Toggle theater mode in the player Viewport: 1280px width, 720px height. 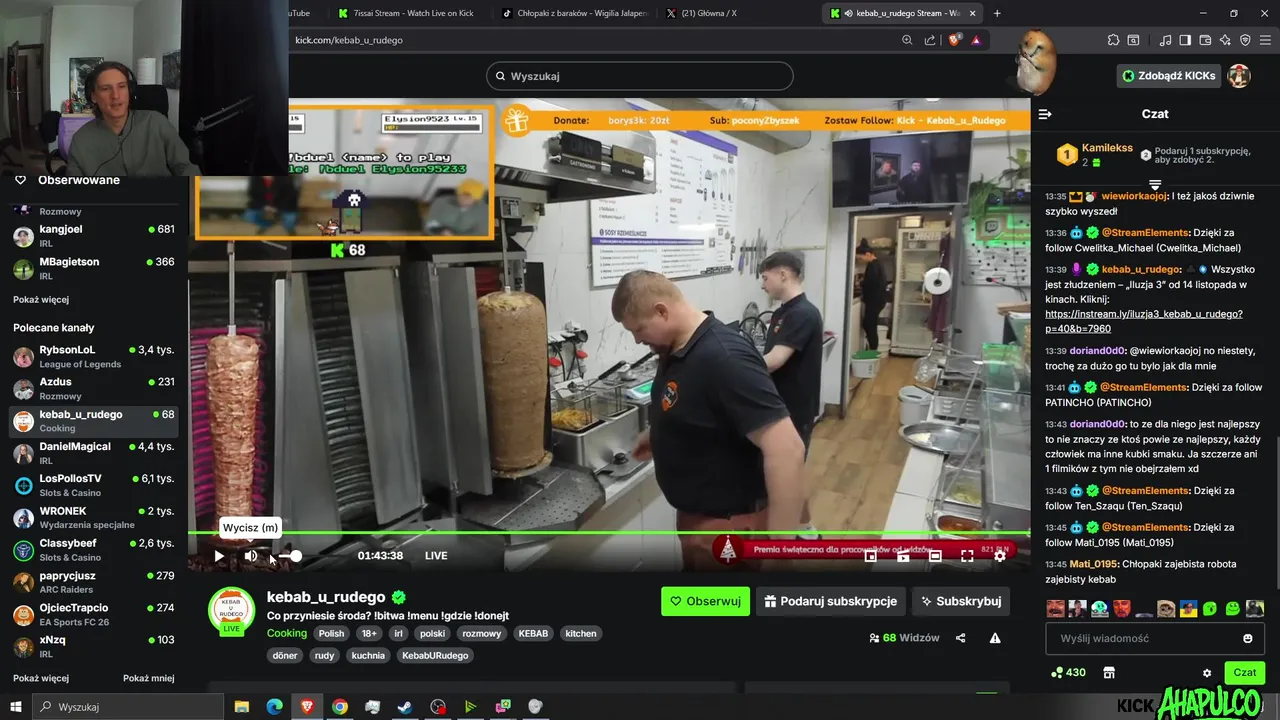pos(935,556)
